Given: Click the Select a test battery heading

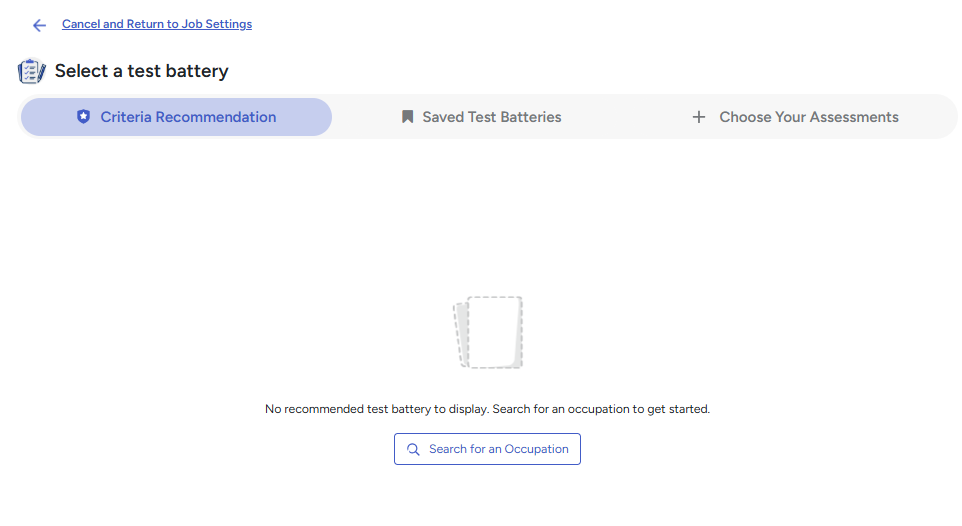Looking at the screenshot, I should tap(142, 71).
